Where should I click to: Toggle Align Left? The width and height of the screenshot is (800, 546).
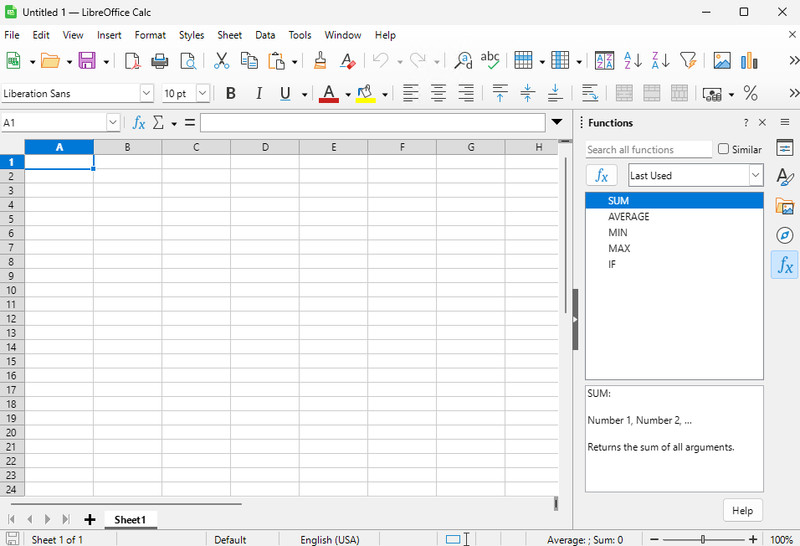[x=411, y=93]
